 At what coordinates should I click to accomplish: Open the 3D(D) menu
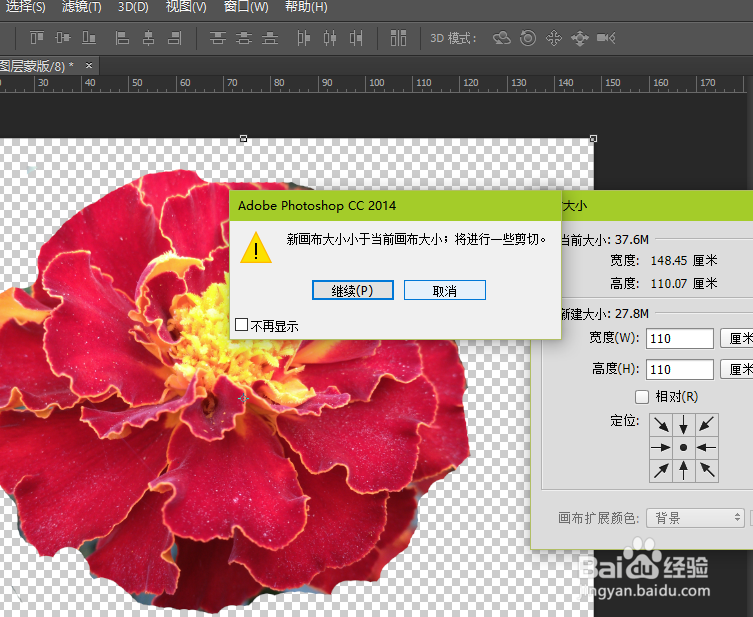click(x=133, y=7)
